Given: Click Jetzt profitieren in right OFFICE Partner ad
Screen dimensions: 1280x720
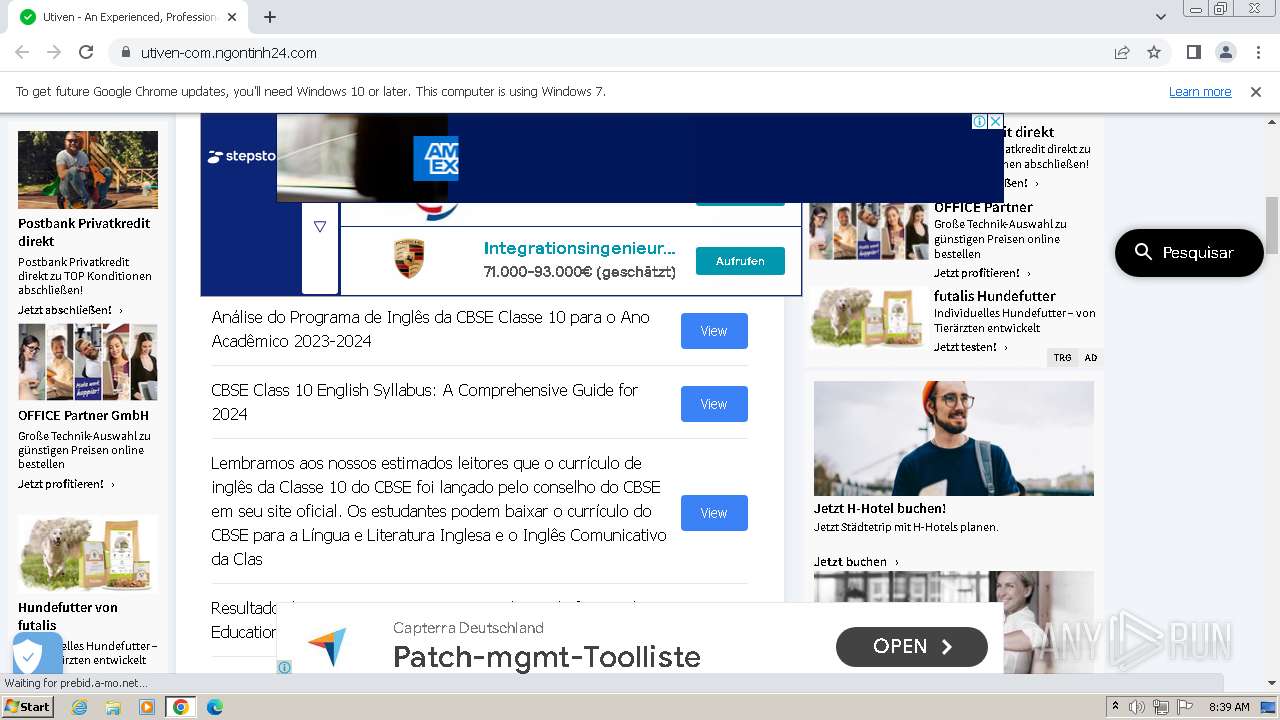Looking at the screenshot, I should tap(982, 273).
